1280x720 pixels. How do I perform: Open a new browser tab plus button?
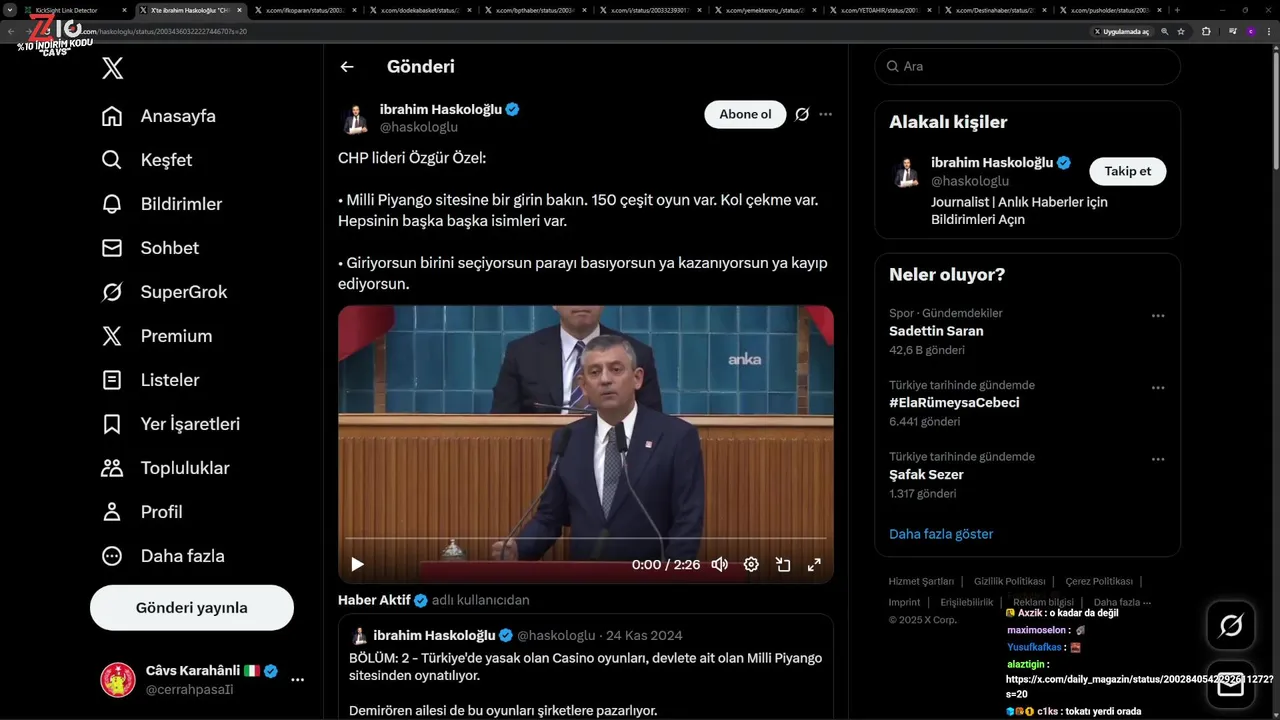pyautogui.click(x=1177, y=10)
